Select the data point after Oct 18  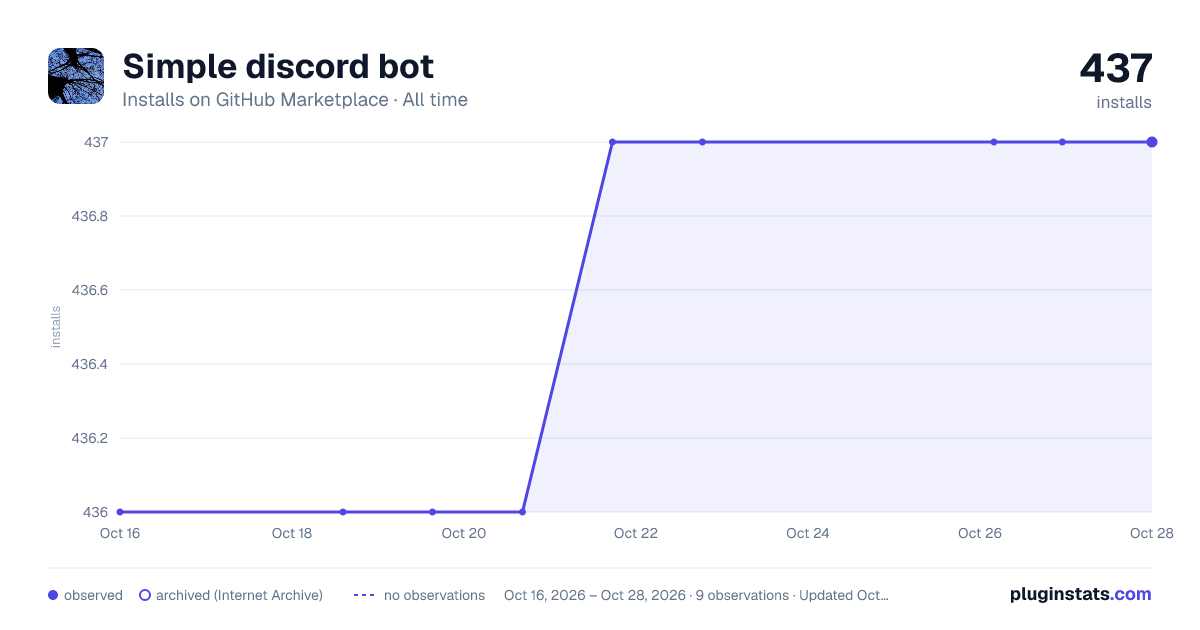(x=343, y=512)
